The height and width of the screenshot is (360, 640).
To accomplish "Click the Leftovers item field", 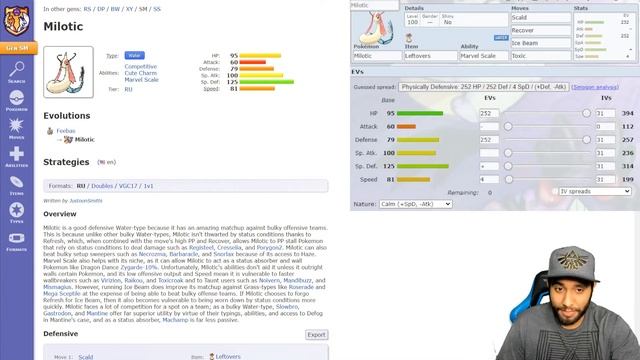I will (x=431, y=56).
